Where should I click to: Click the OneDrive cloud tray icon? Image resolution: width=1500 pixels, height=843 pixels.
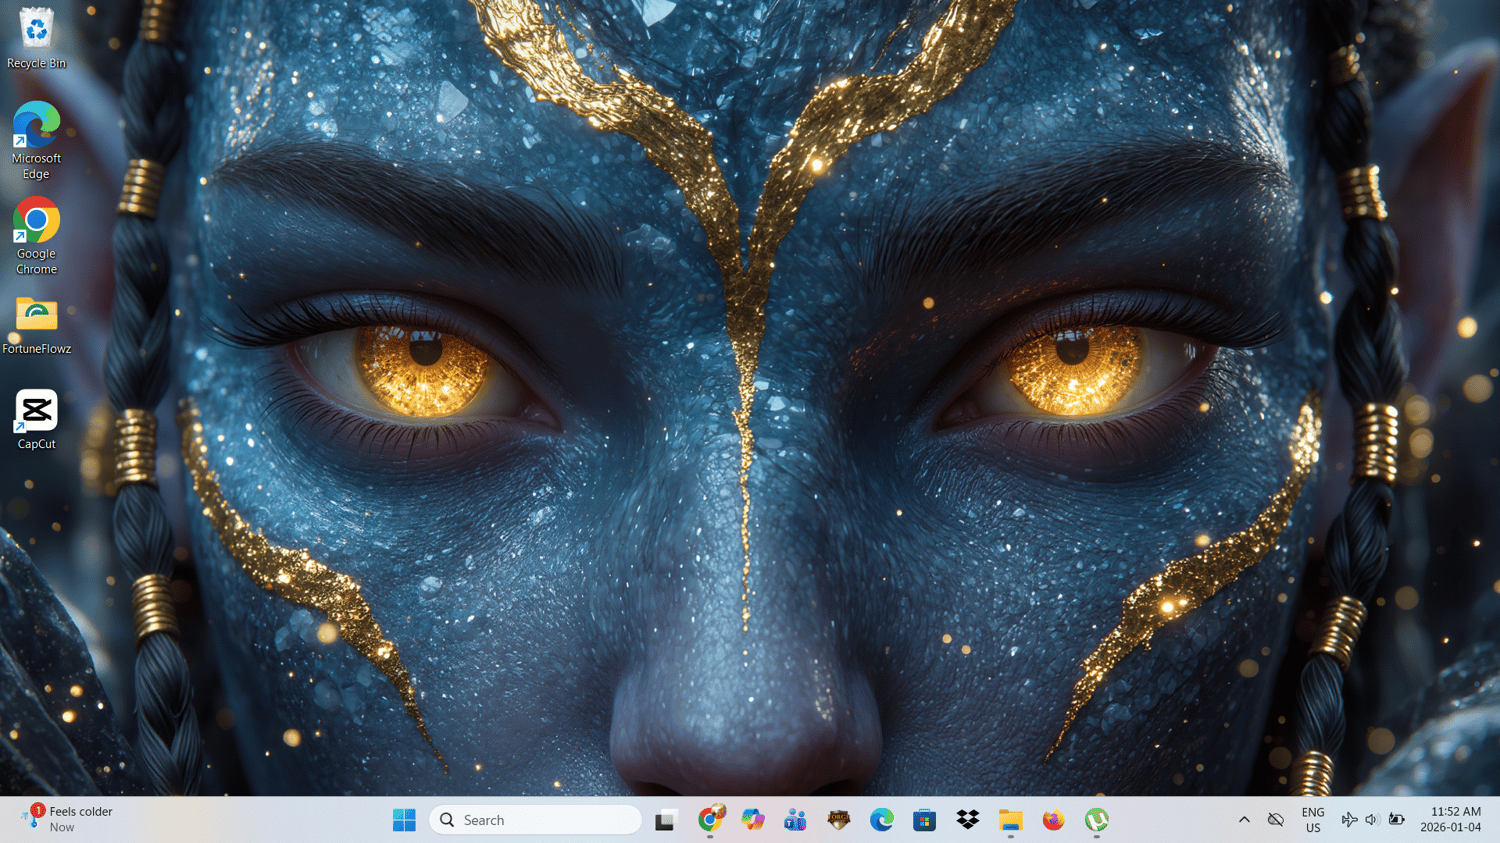click(1276, 820)
